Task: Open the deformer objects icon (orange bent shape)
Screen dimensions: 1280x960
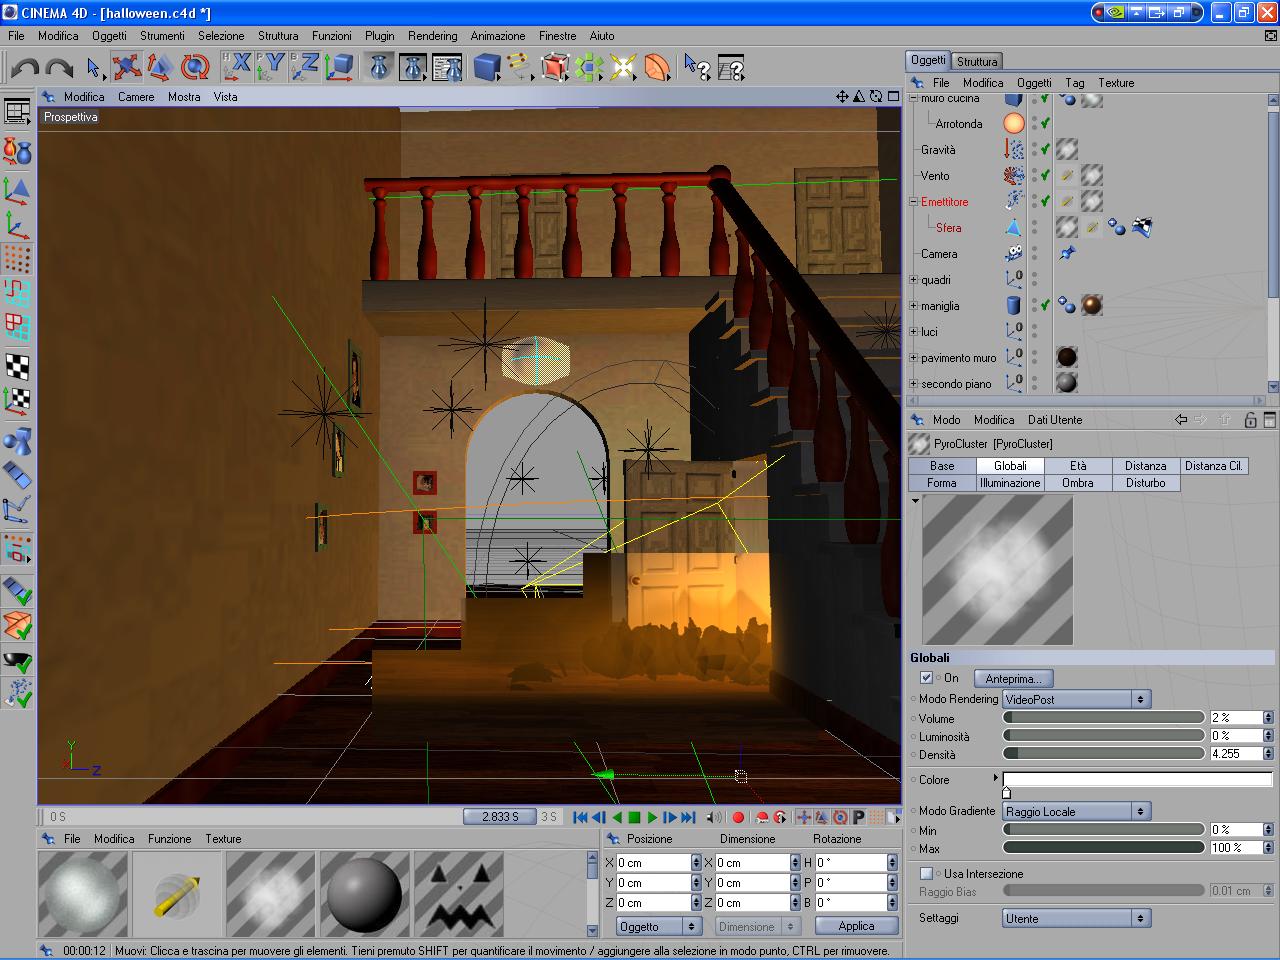Action: coord(657,67)
